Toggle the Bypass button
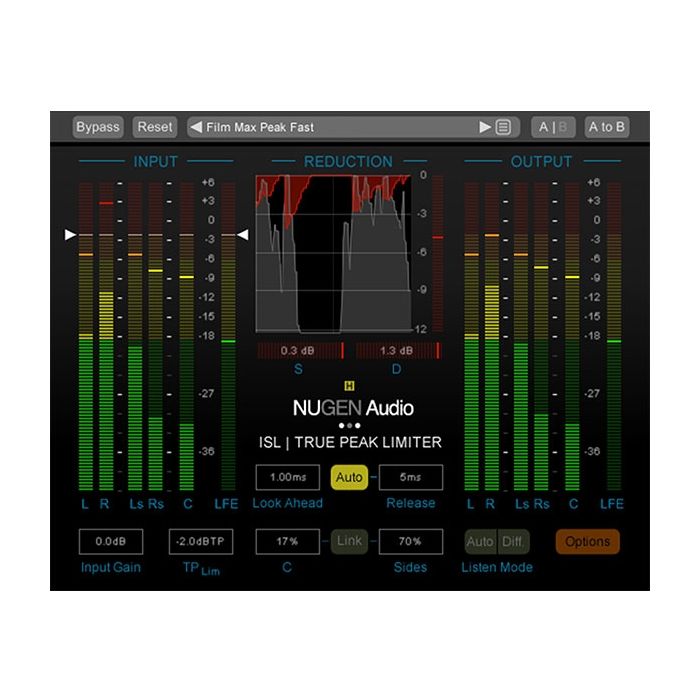Viewport: 700px width, 700px height. click(x=98, y=127)
